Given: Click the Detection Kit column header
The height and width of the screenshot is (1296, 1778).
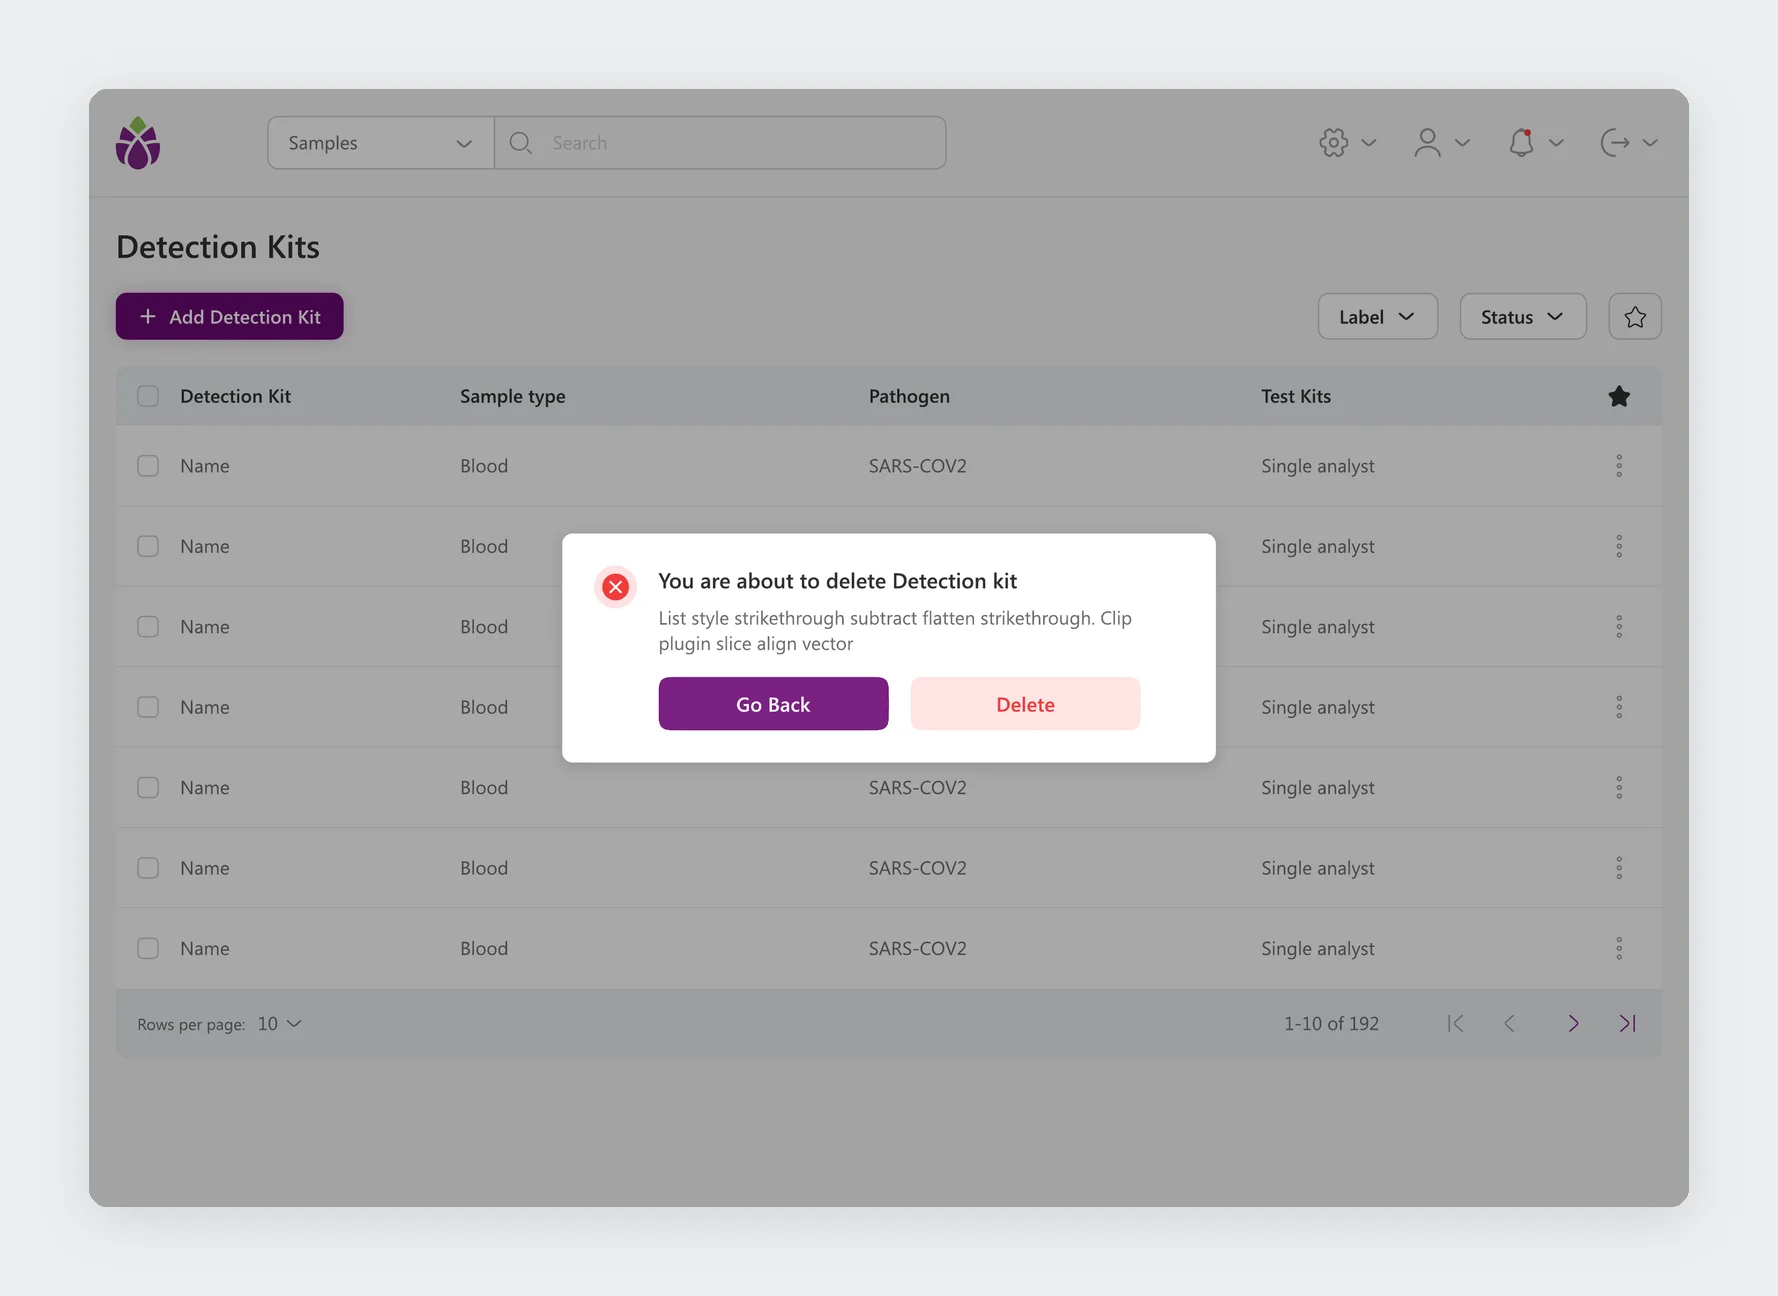Looking at the screenshot, I should [235, 396].
